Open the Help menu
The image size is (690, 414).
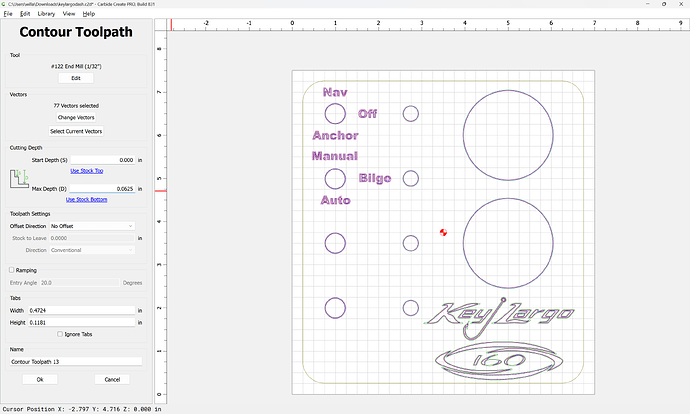point(89,14)
